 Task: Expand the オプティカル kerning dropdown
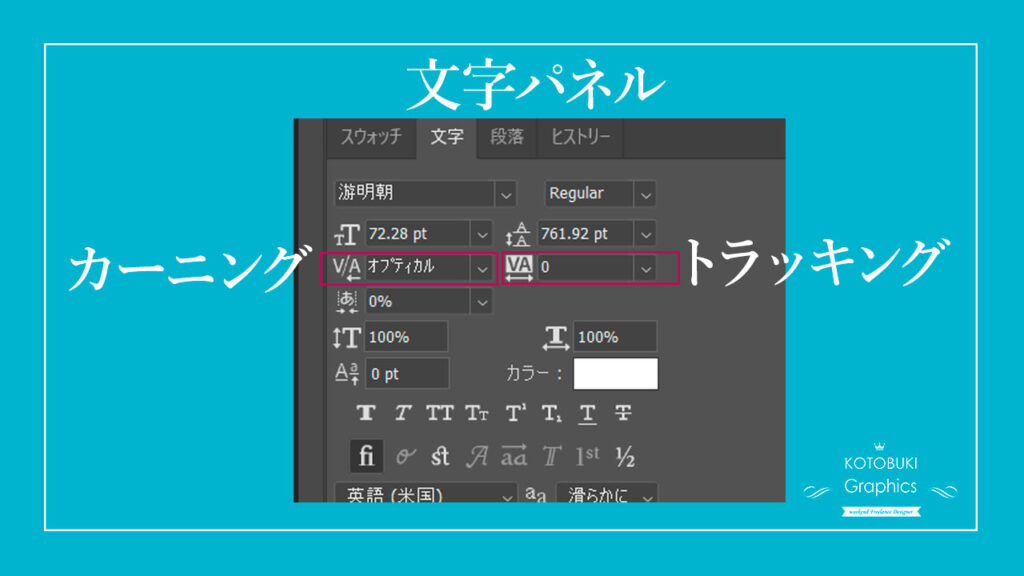483,268
